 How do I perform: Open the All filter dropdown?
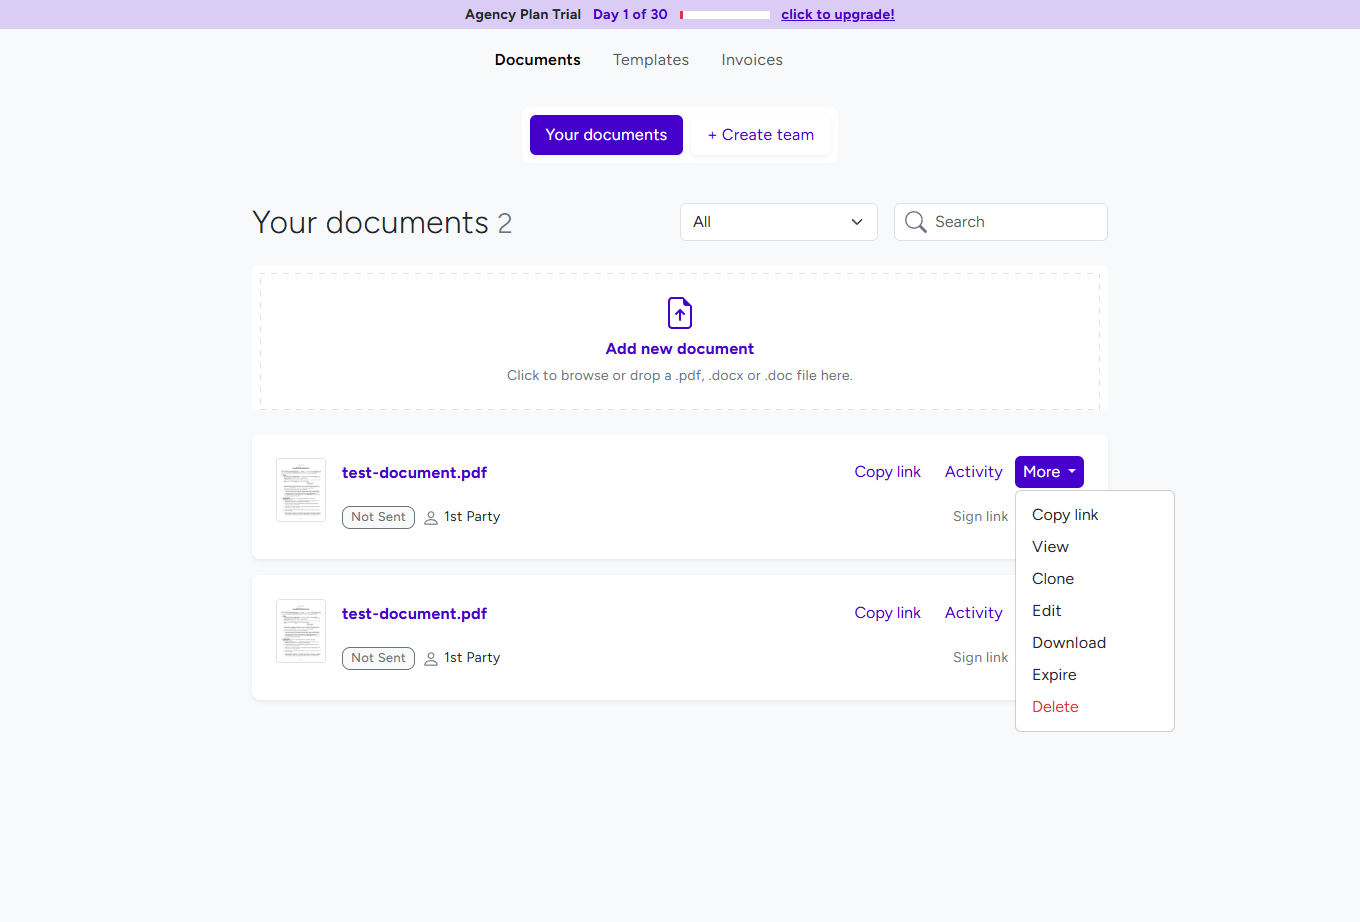(x=778, y=221)
